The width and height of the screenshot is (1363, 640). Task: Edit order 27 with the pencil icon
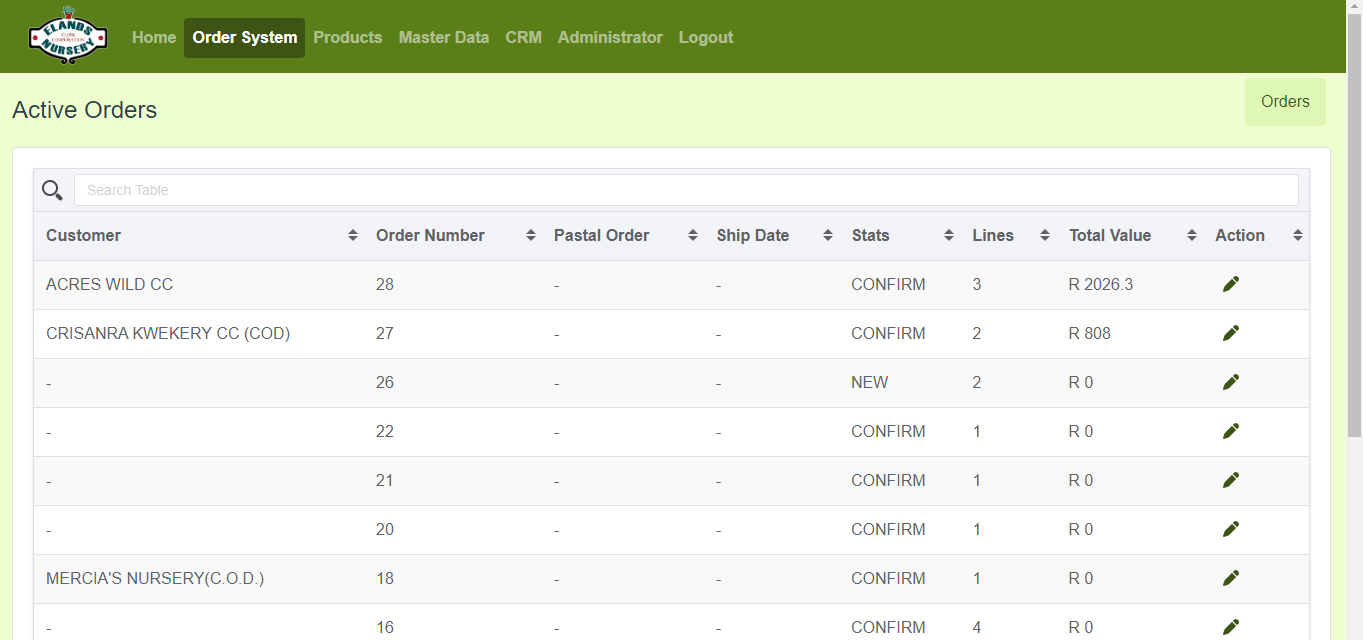point(1231,334)
